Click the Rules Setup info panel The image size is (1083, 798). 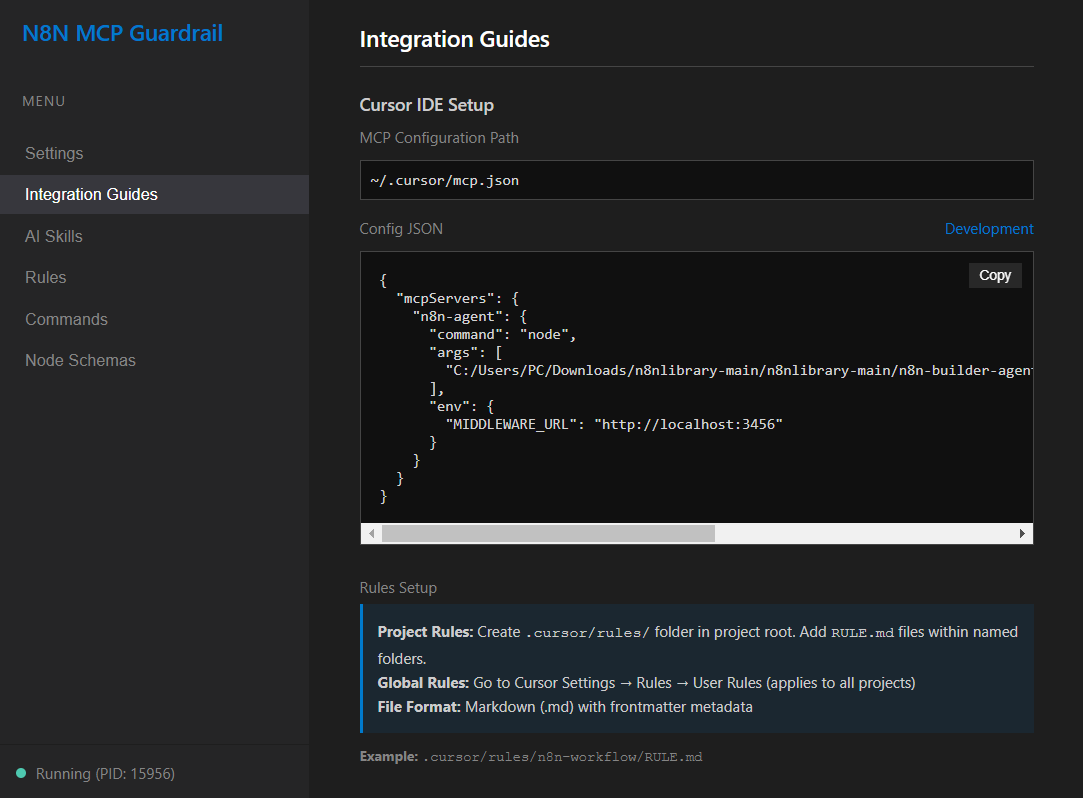pos(696,666)
